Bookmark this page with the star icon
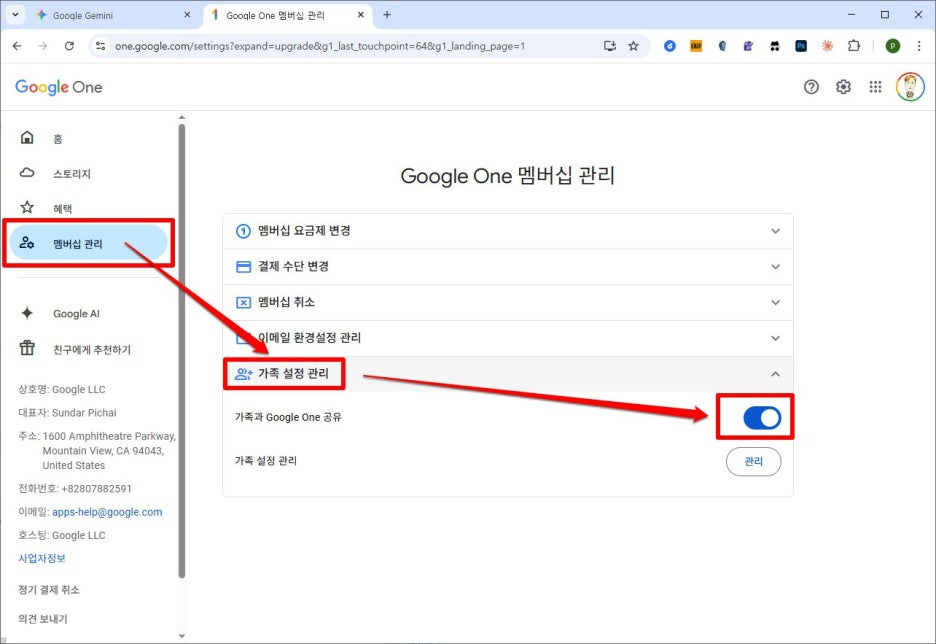 point(633,46)
